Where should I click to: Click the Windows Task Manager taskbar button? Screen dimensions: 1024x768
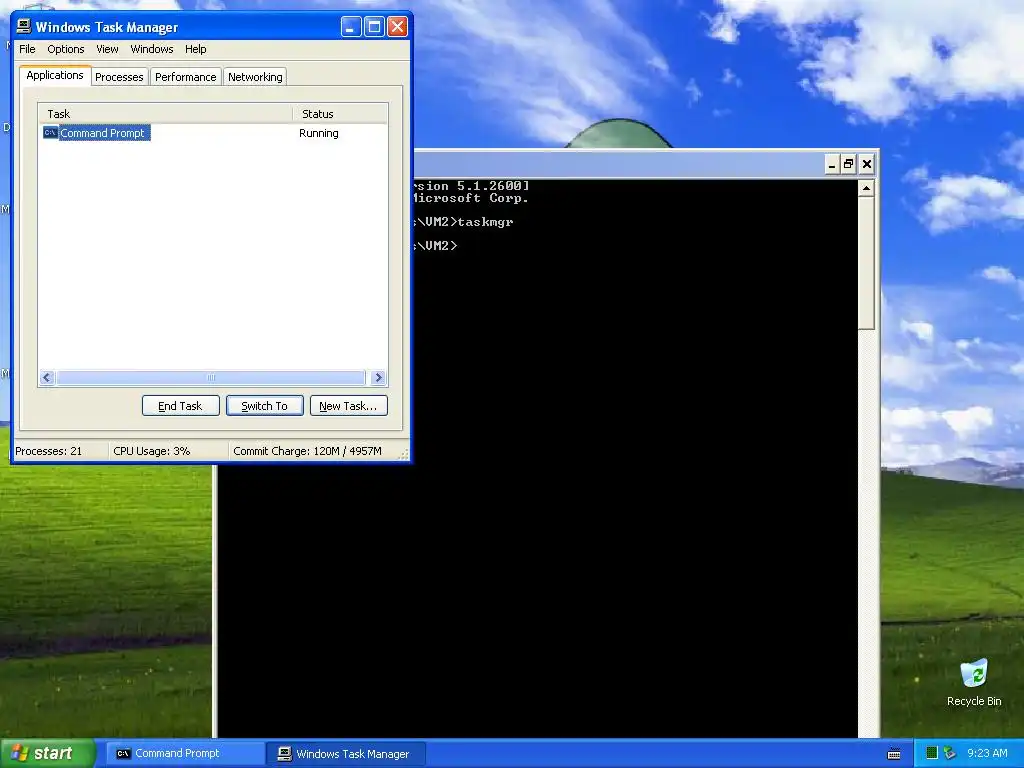(346, 754)
